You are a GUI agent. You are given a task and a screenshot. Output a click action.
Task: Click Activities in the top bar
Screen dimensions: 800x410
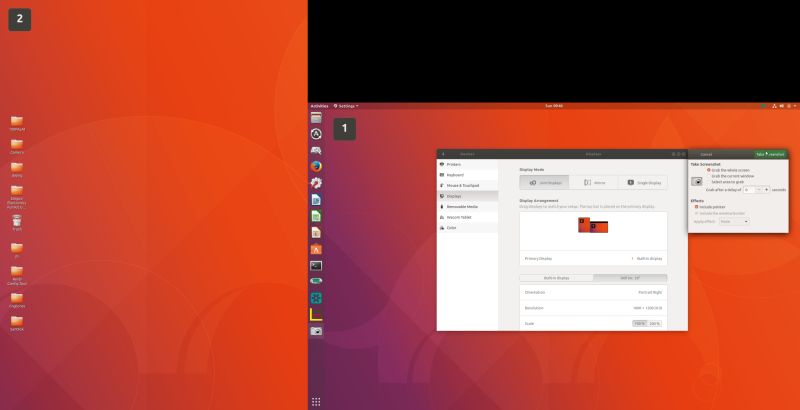point(319,106)
